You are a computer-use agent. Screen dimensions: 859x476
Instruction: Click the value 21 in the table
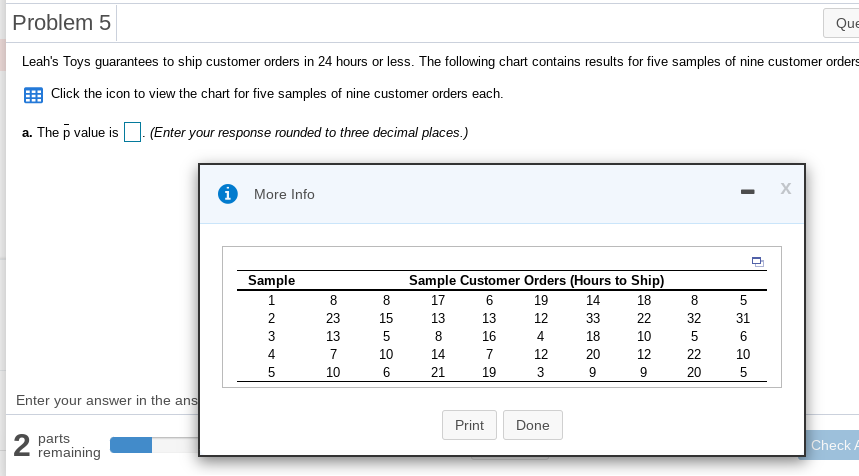pos(438,372)
